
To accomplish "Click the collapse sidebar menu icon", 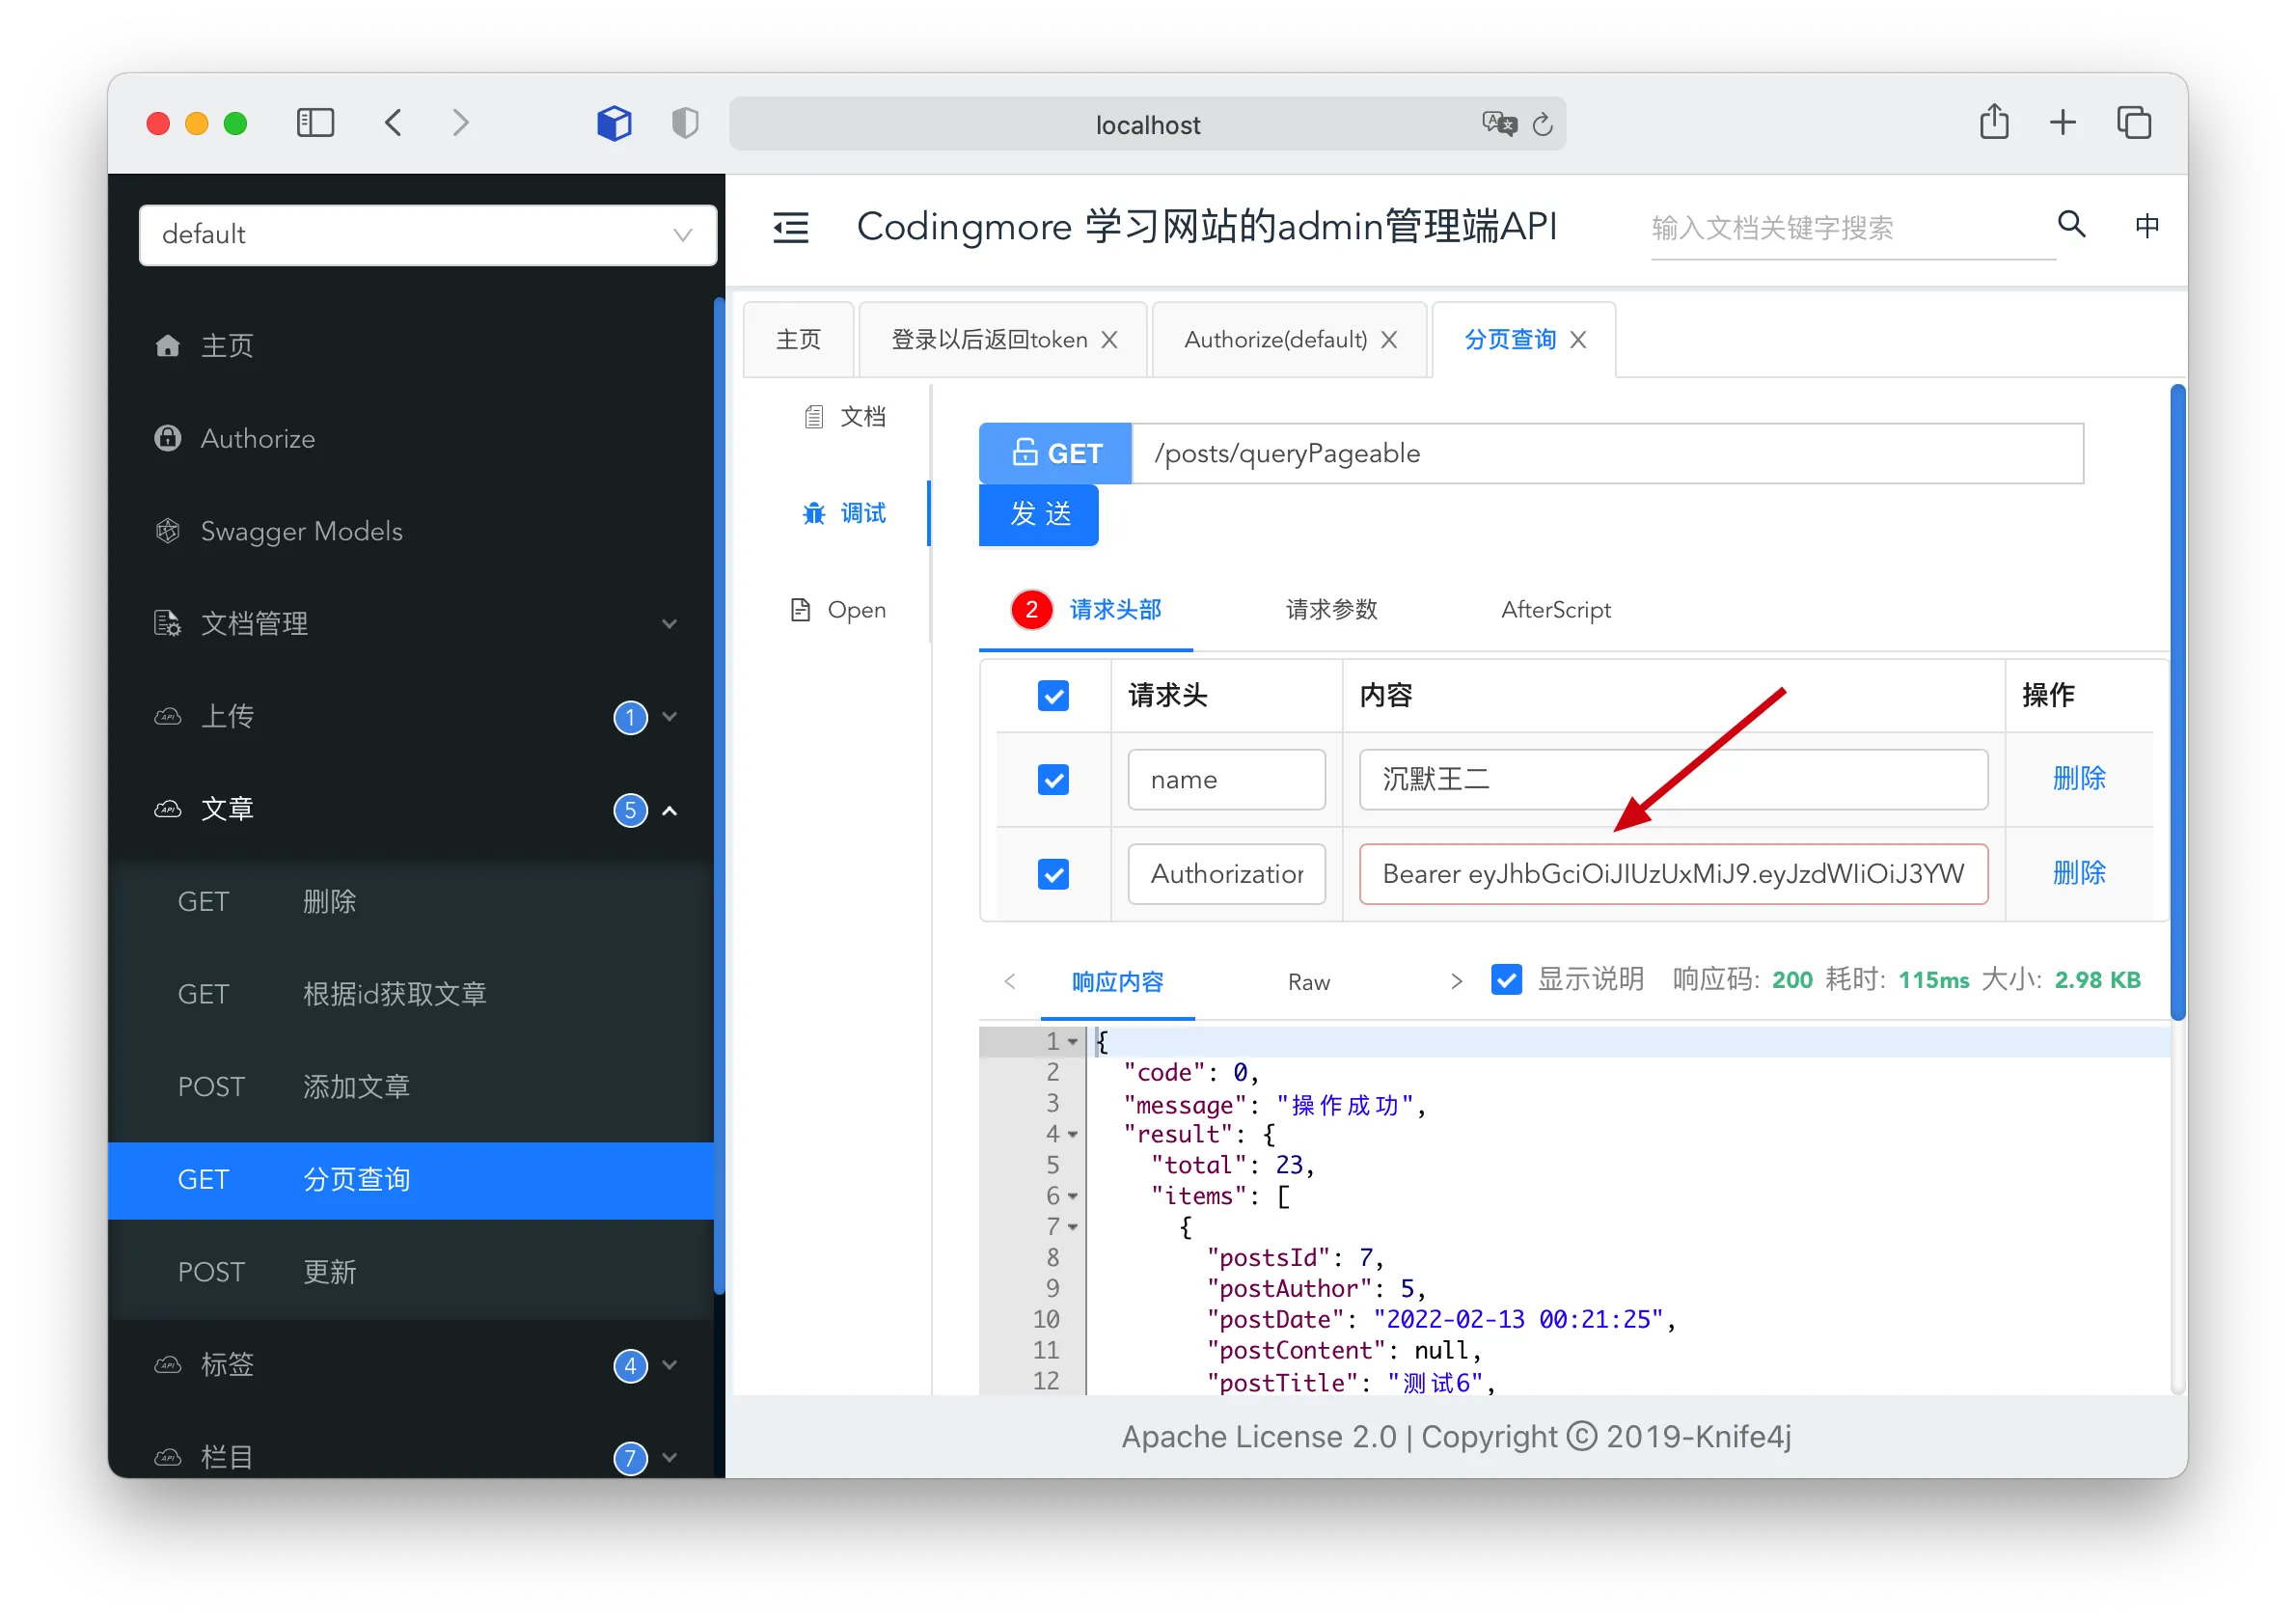I will tap(790, 228).
